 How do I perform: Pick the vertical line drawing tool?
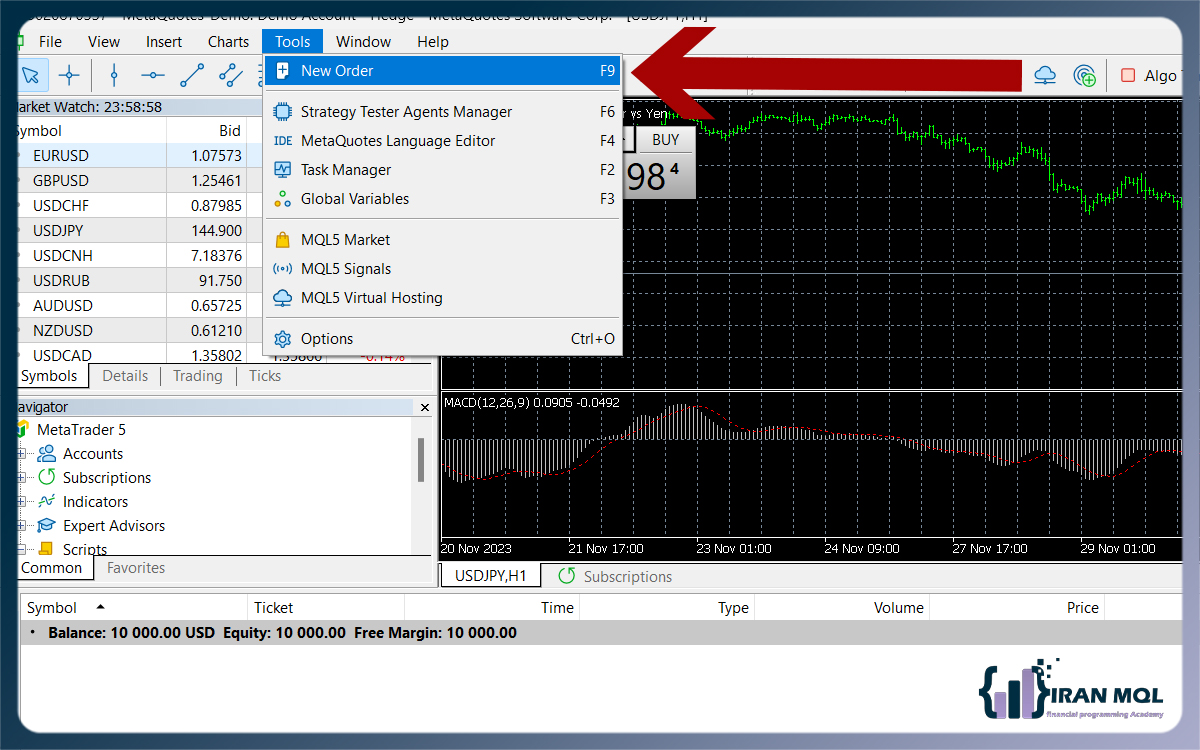point(114,75)
